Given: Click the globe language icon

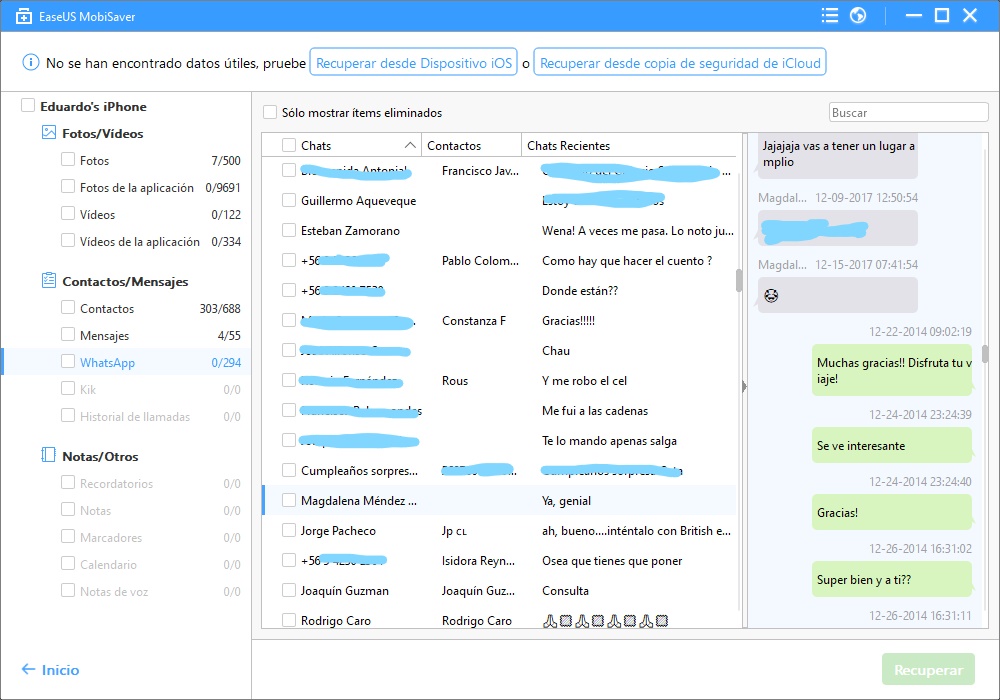Looking at the screenshot, I should (857, 15).
